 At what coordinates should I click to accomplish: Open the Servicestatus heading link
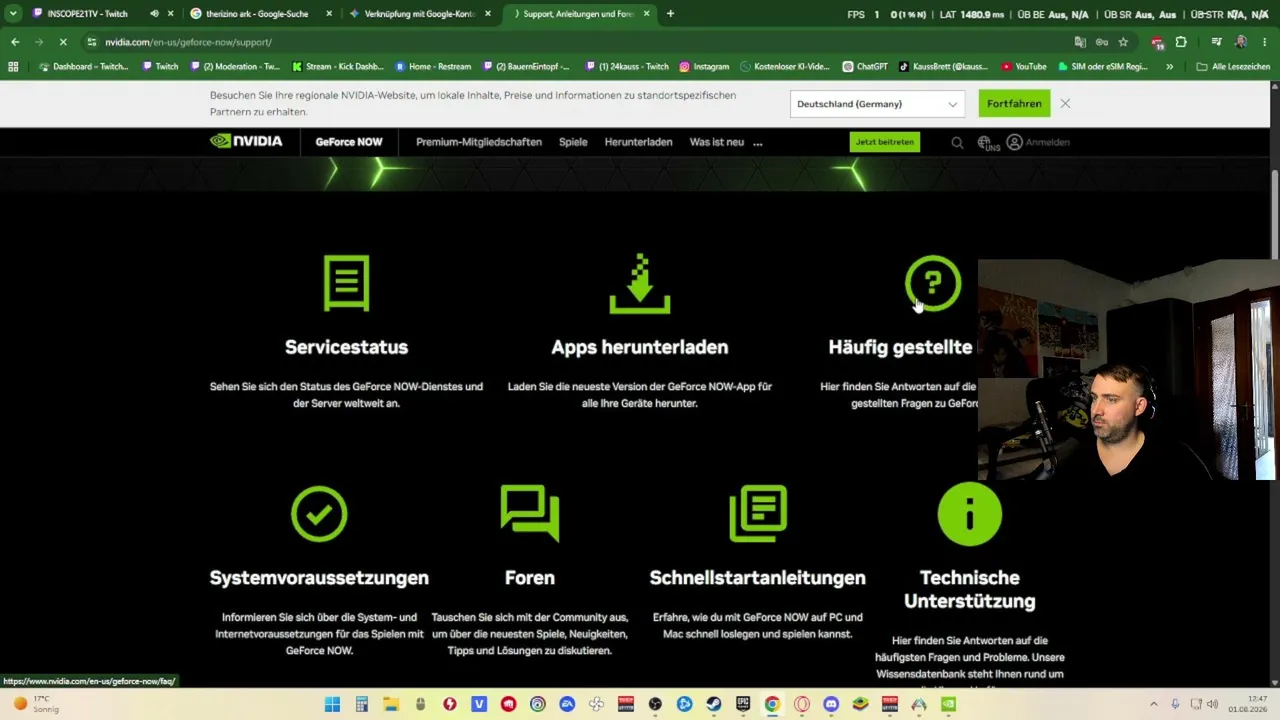[x=346, y=347]
